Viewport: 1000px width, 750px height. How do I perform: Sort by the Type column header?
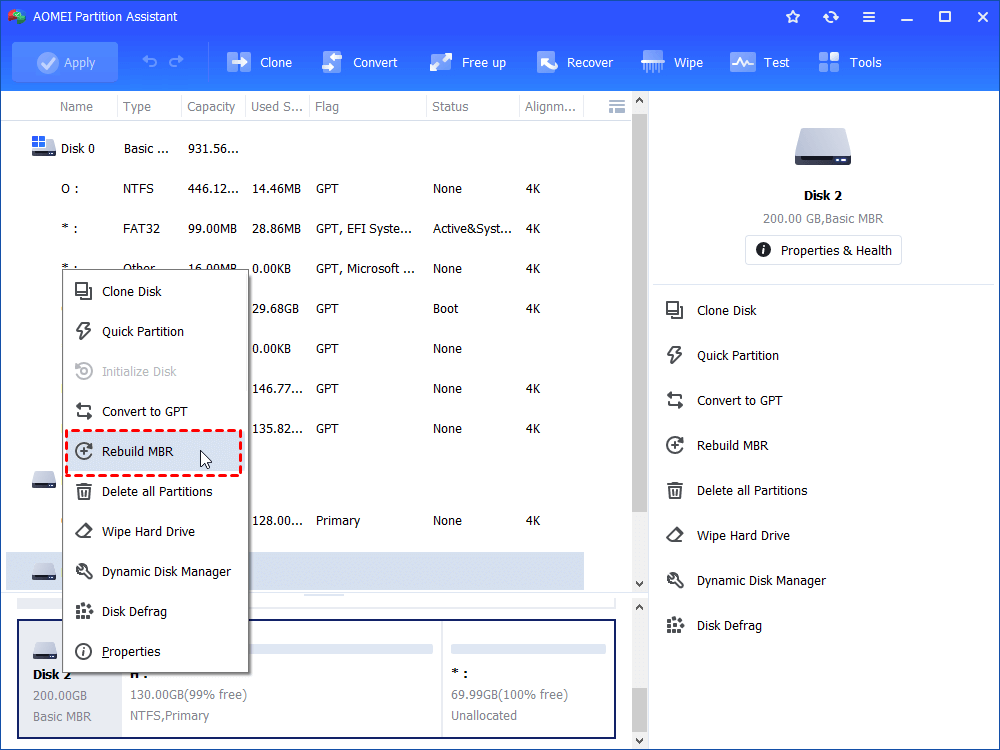pos(137,107)
